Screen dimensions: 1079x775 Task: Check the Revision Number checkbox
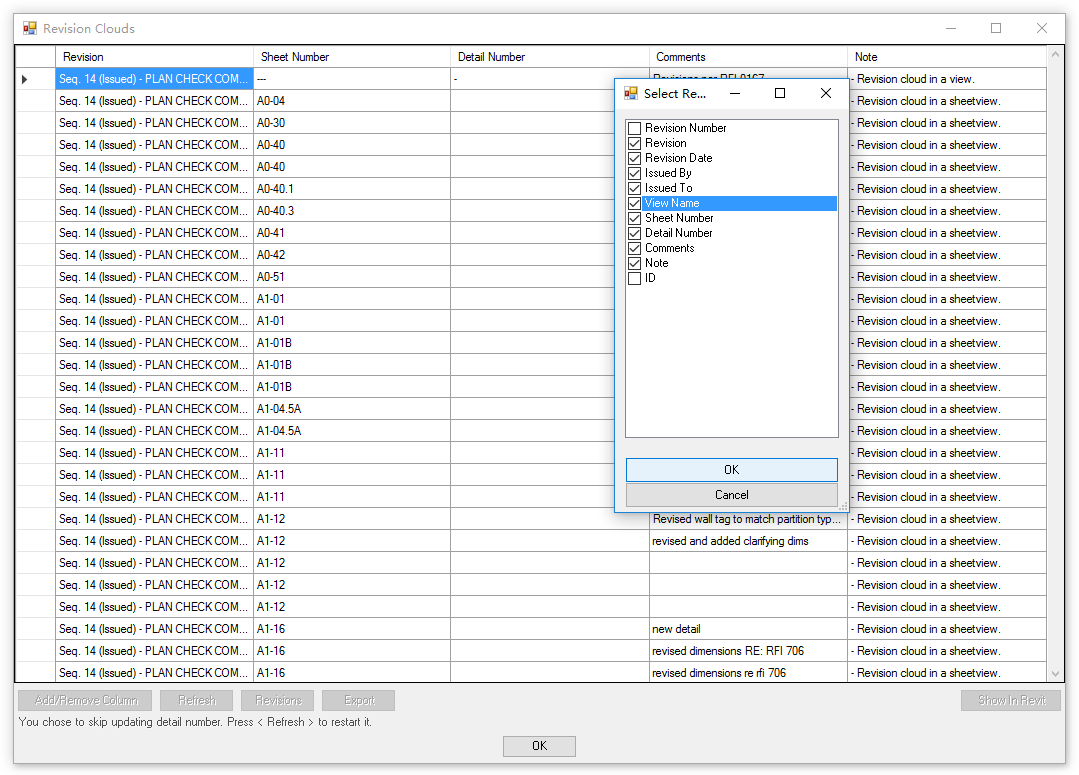point(634,128)
